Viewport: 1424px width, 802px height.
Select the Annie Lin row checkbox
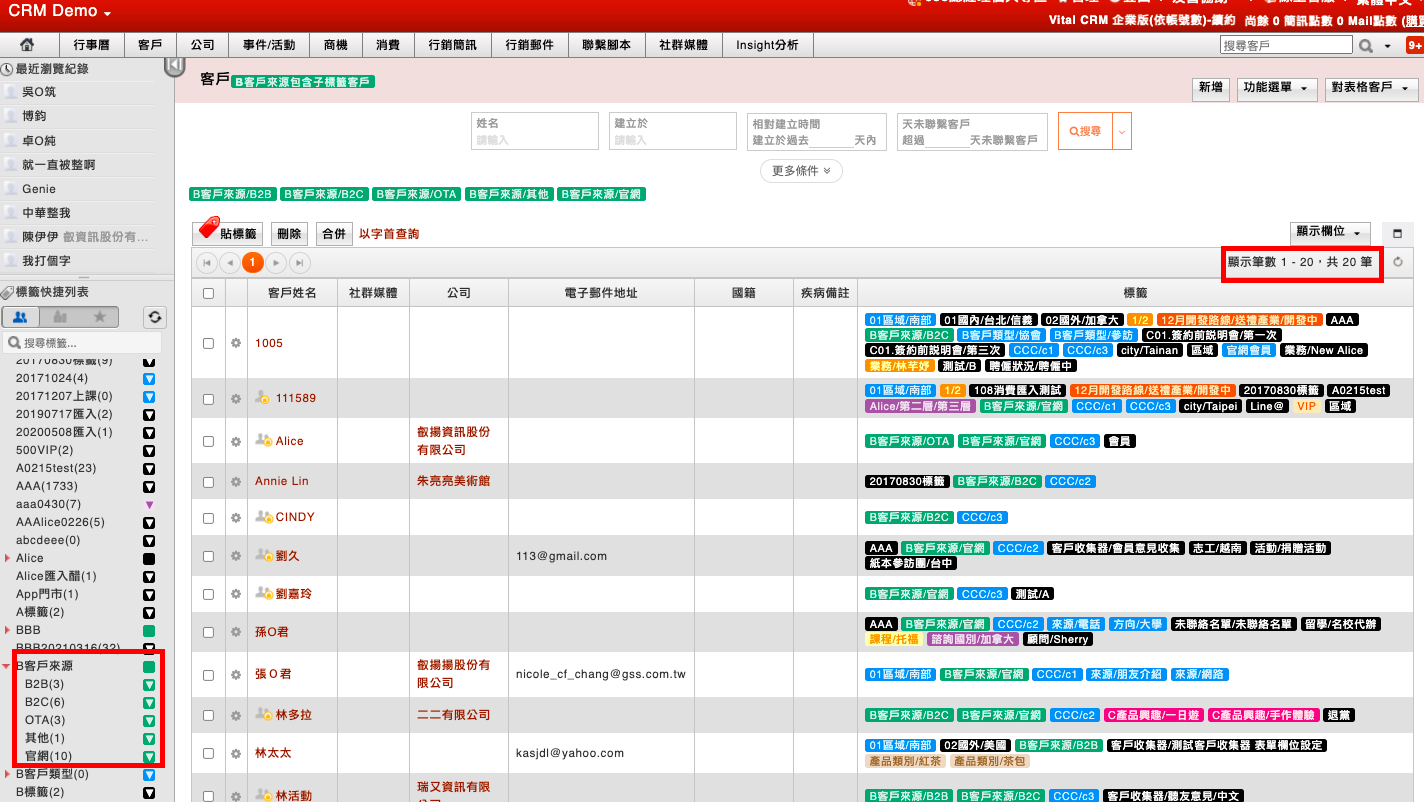(208, 482)
